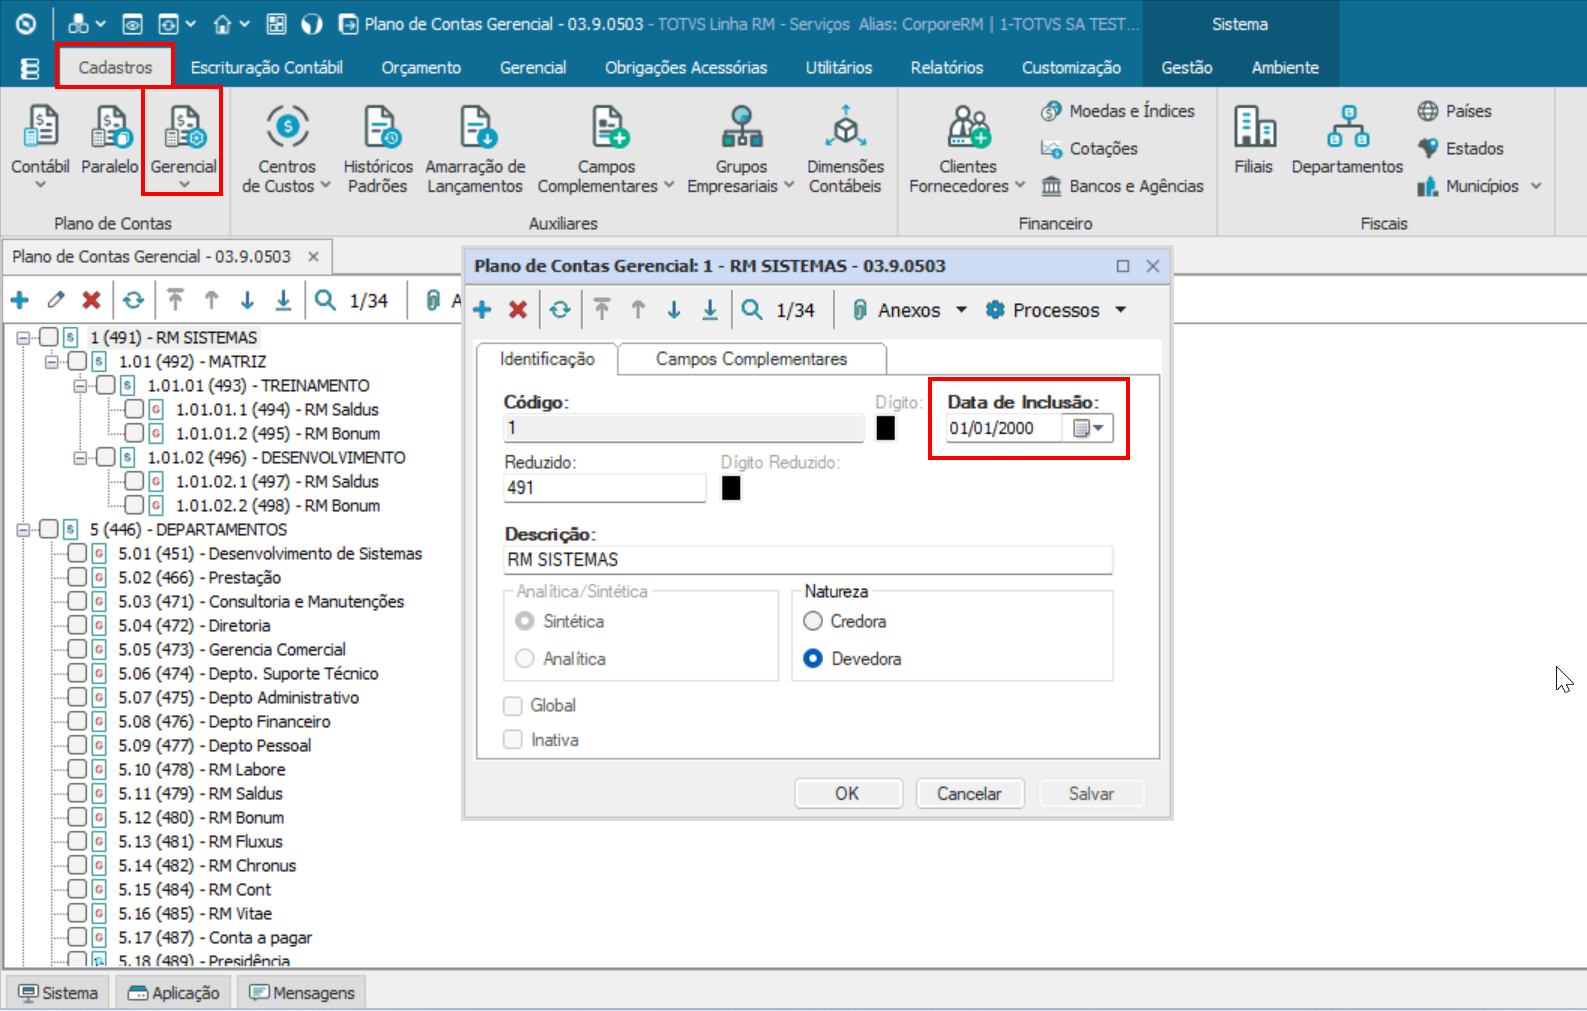The width and height of the screenshot is (1587, 1011).
Task: Open Estados
Action: click(x=1460, y=148)
